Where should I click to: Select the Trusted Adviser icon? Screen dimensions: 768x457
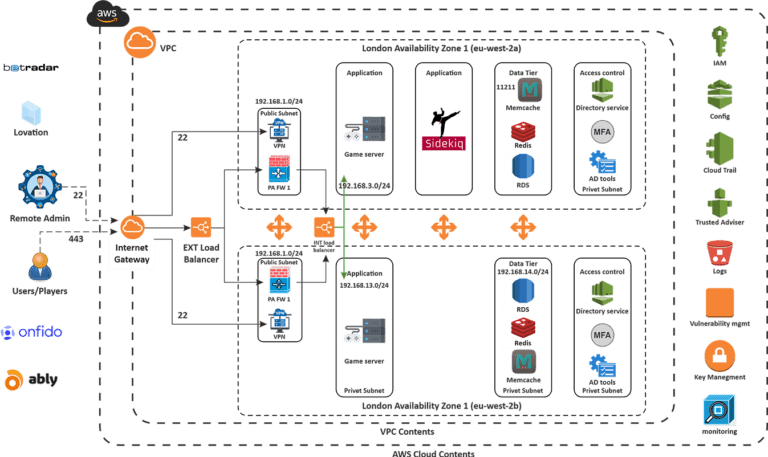720,202
